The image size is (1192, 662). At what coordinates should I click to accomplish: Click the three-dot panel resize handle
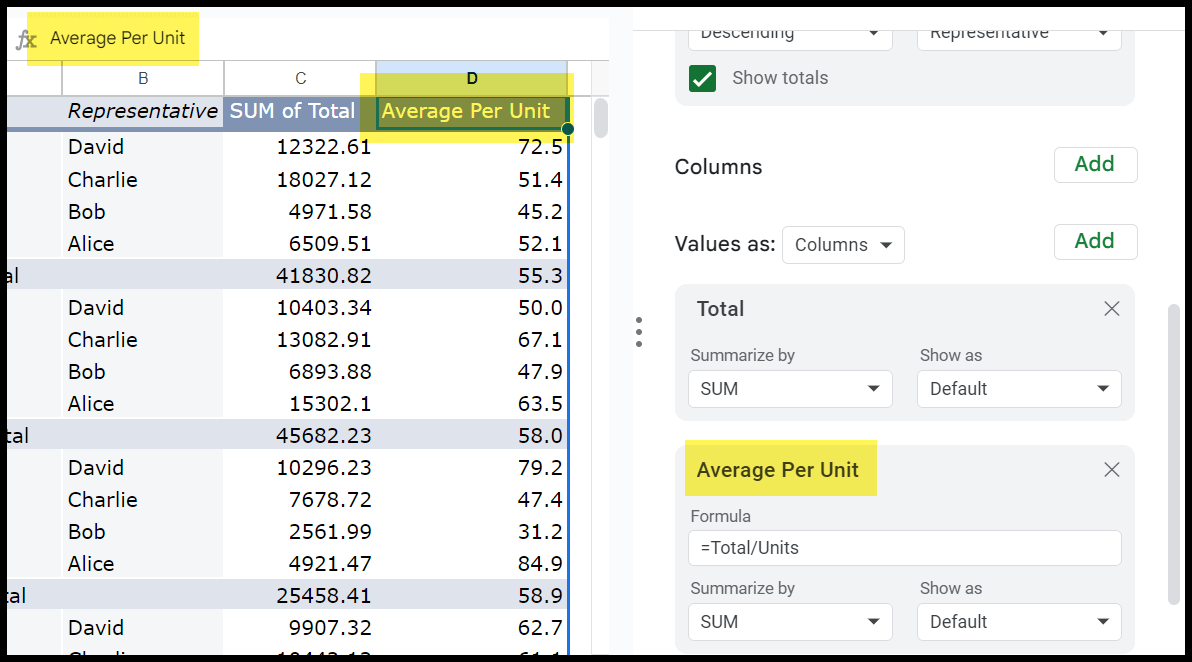click(x=639, y=332)
